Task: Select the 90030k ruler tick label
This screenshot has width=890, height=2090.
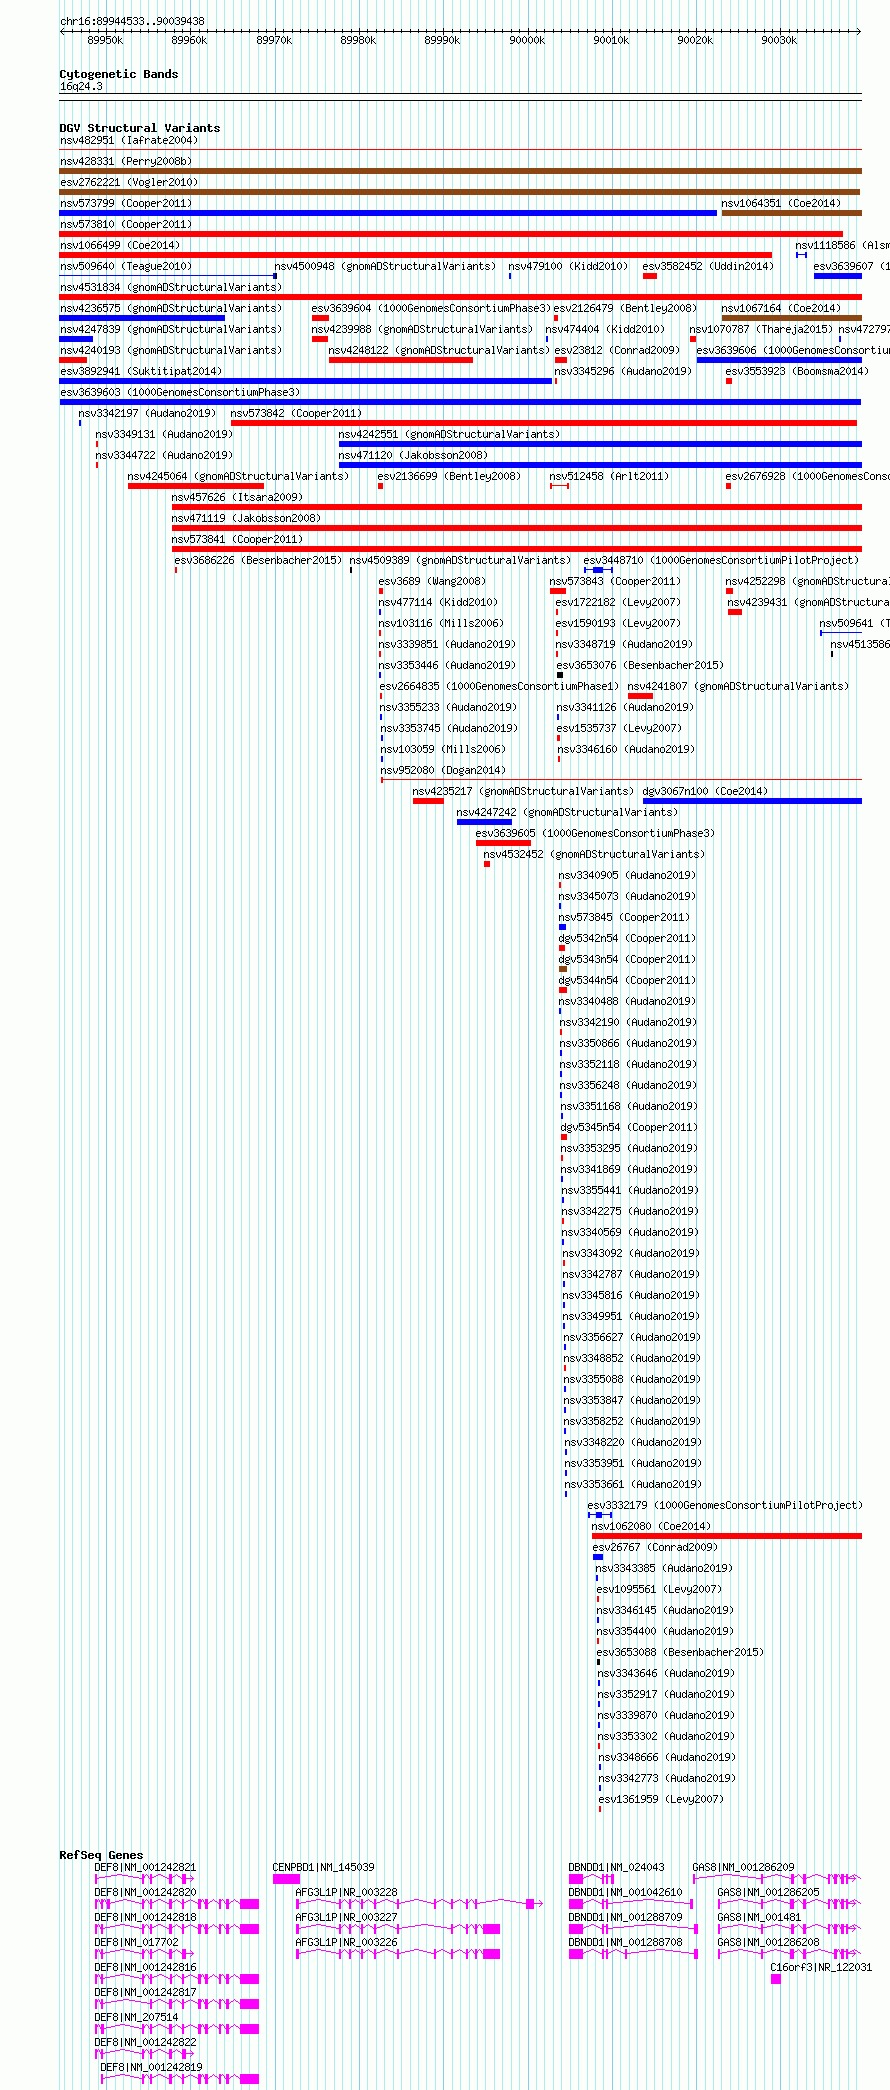Action: (779, 41)
